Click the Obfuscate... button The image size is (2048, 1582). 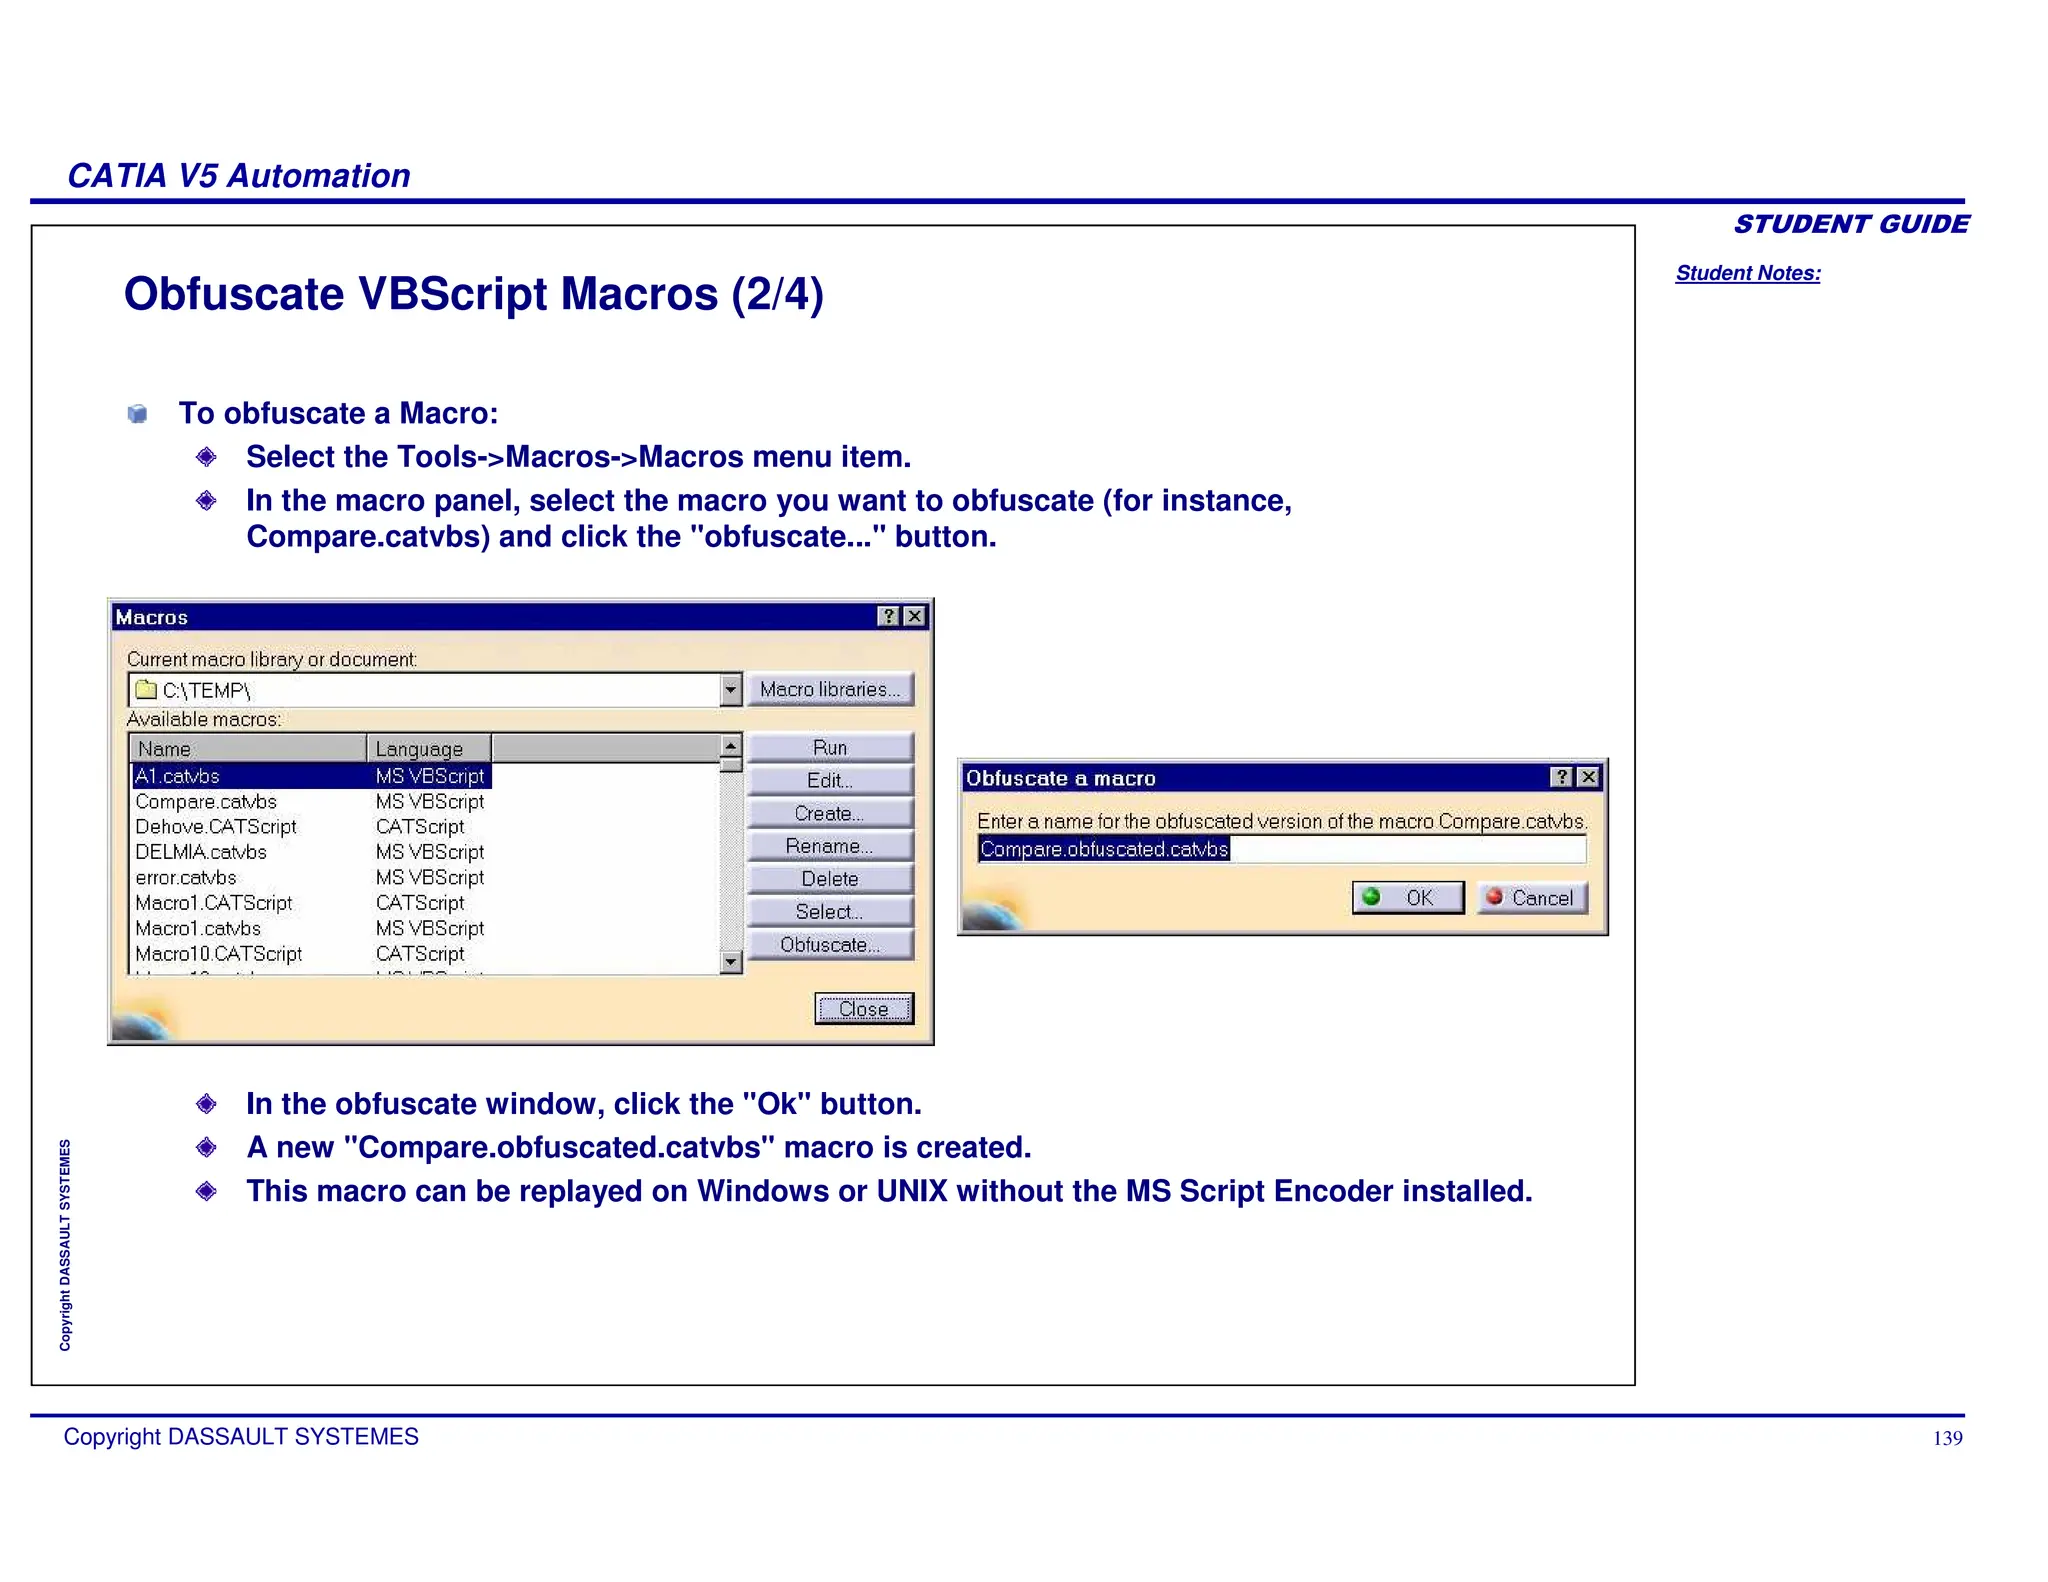tap(830, 945)
